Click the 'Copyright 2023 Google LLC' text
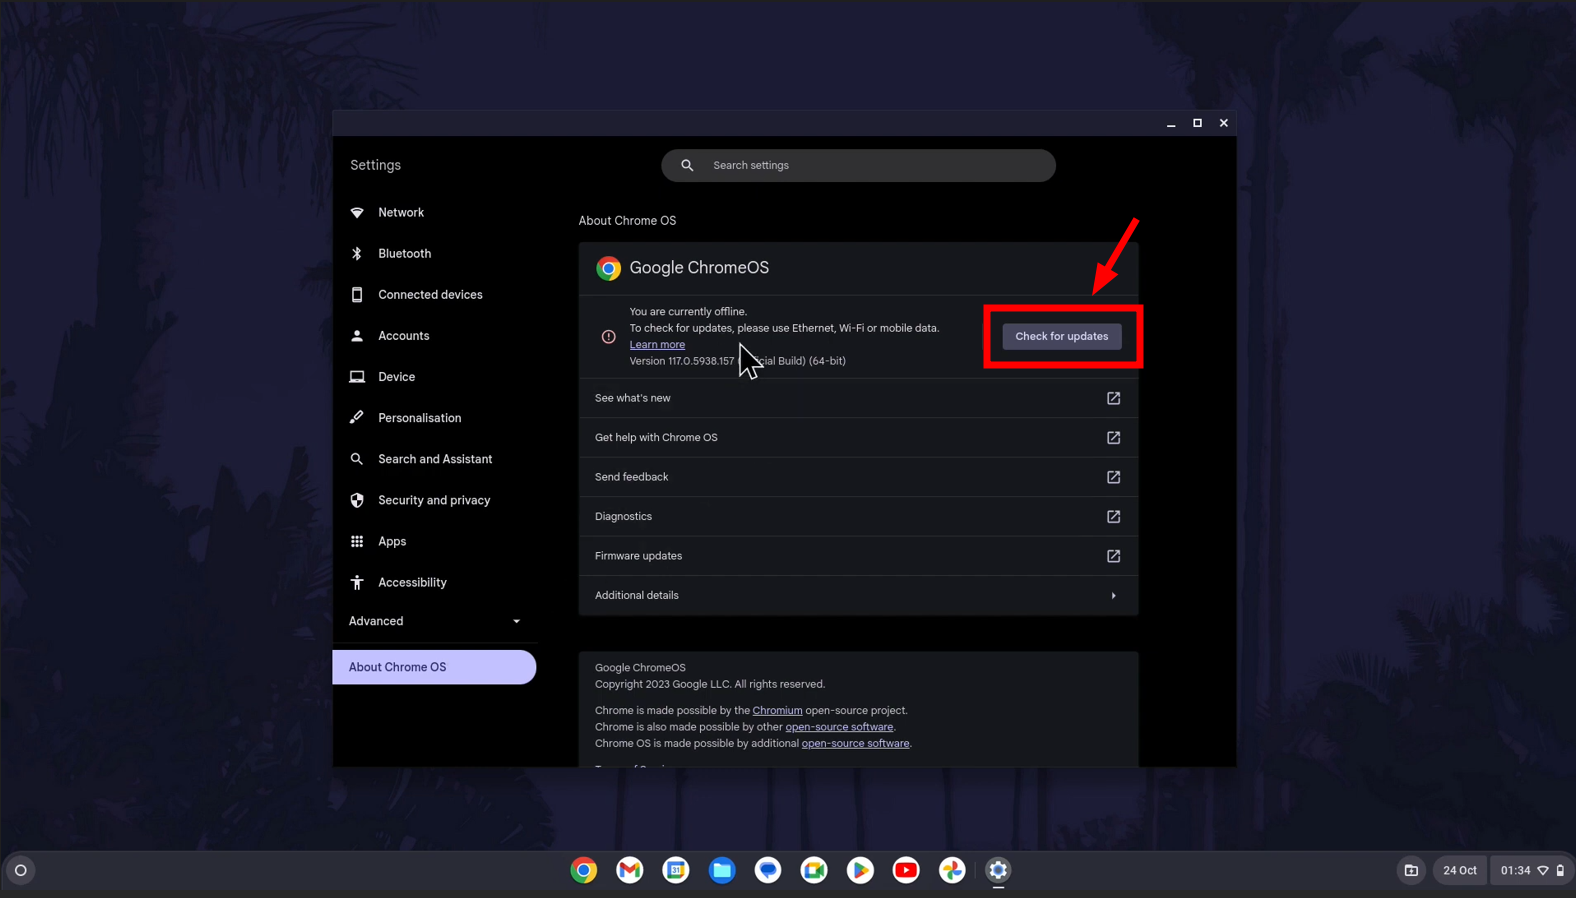This screenshot has height=898, width=1576. (710, 685)
